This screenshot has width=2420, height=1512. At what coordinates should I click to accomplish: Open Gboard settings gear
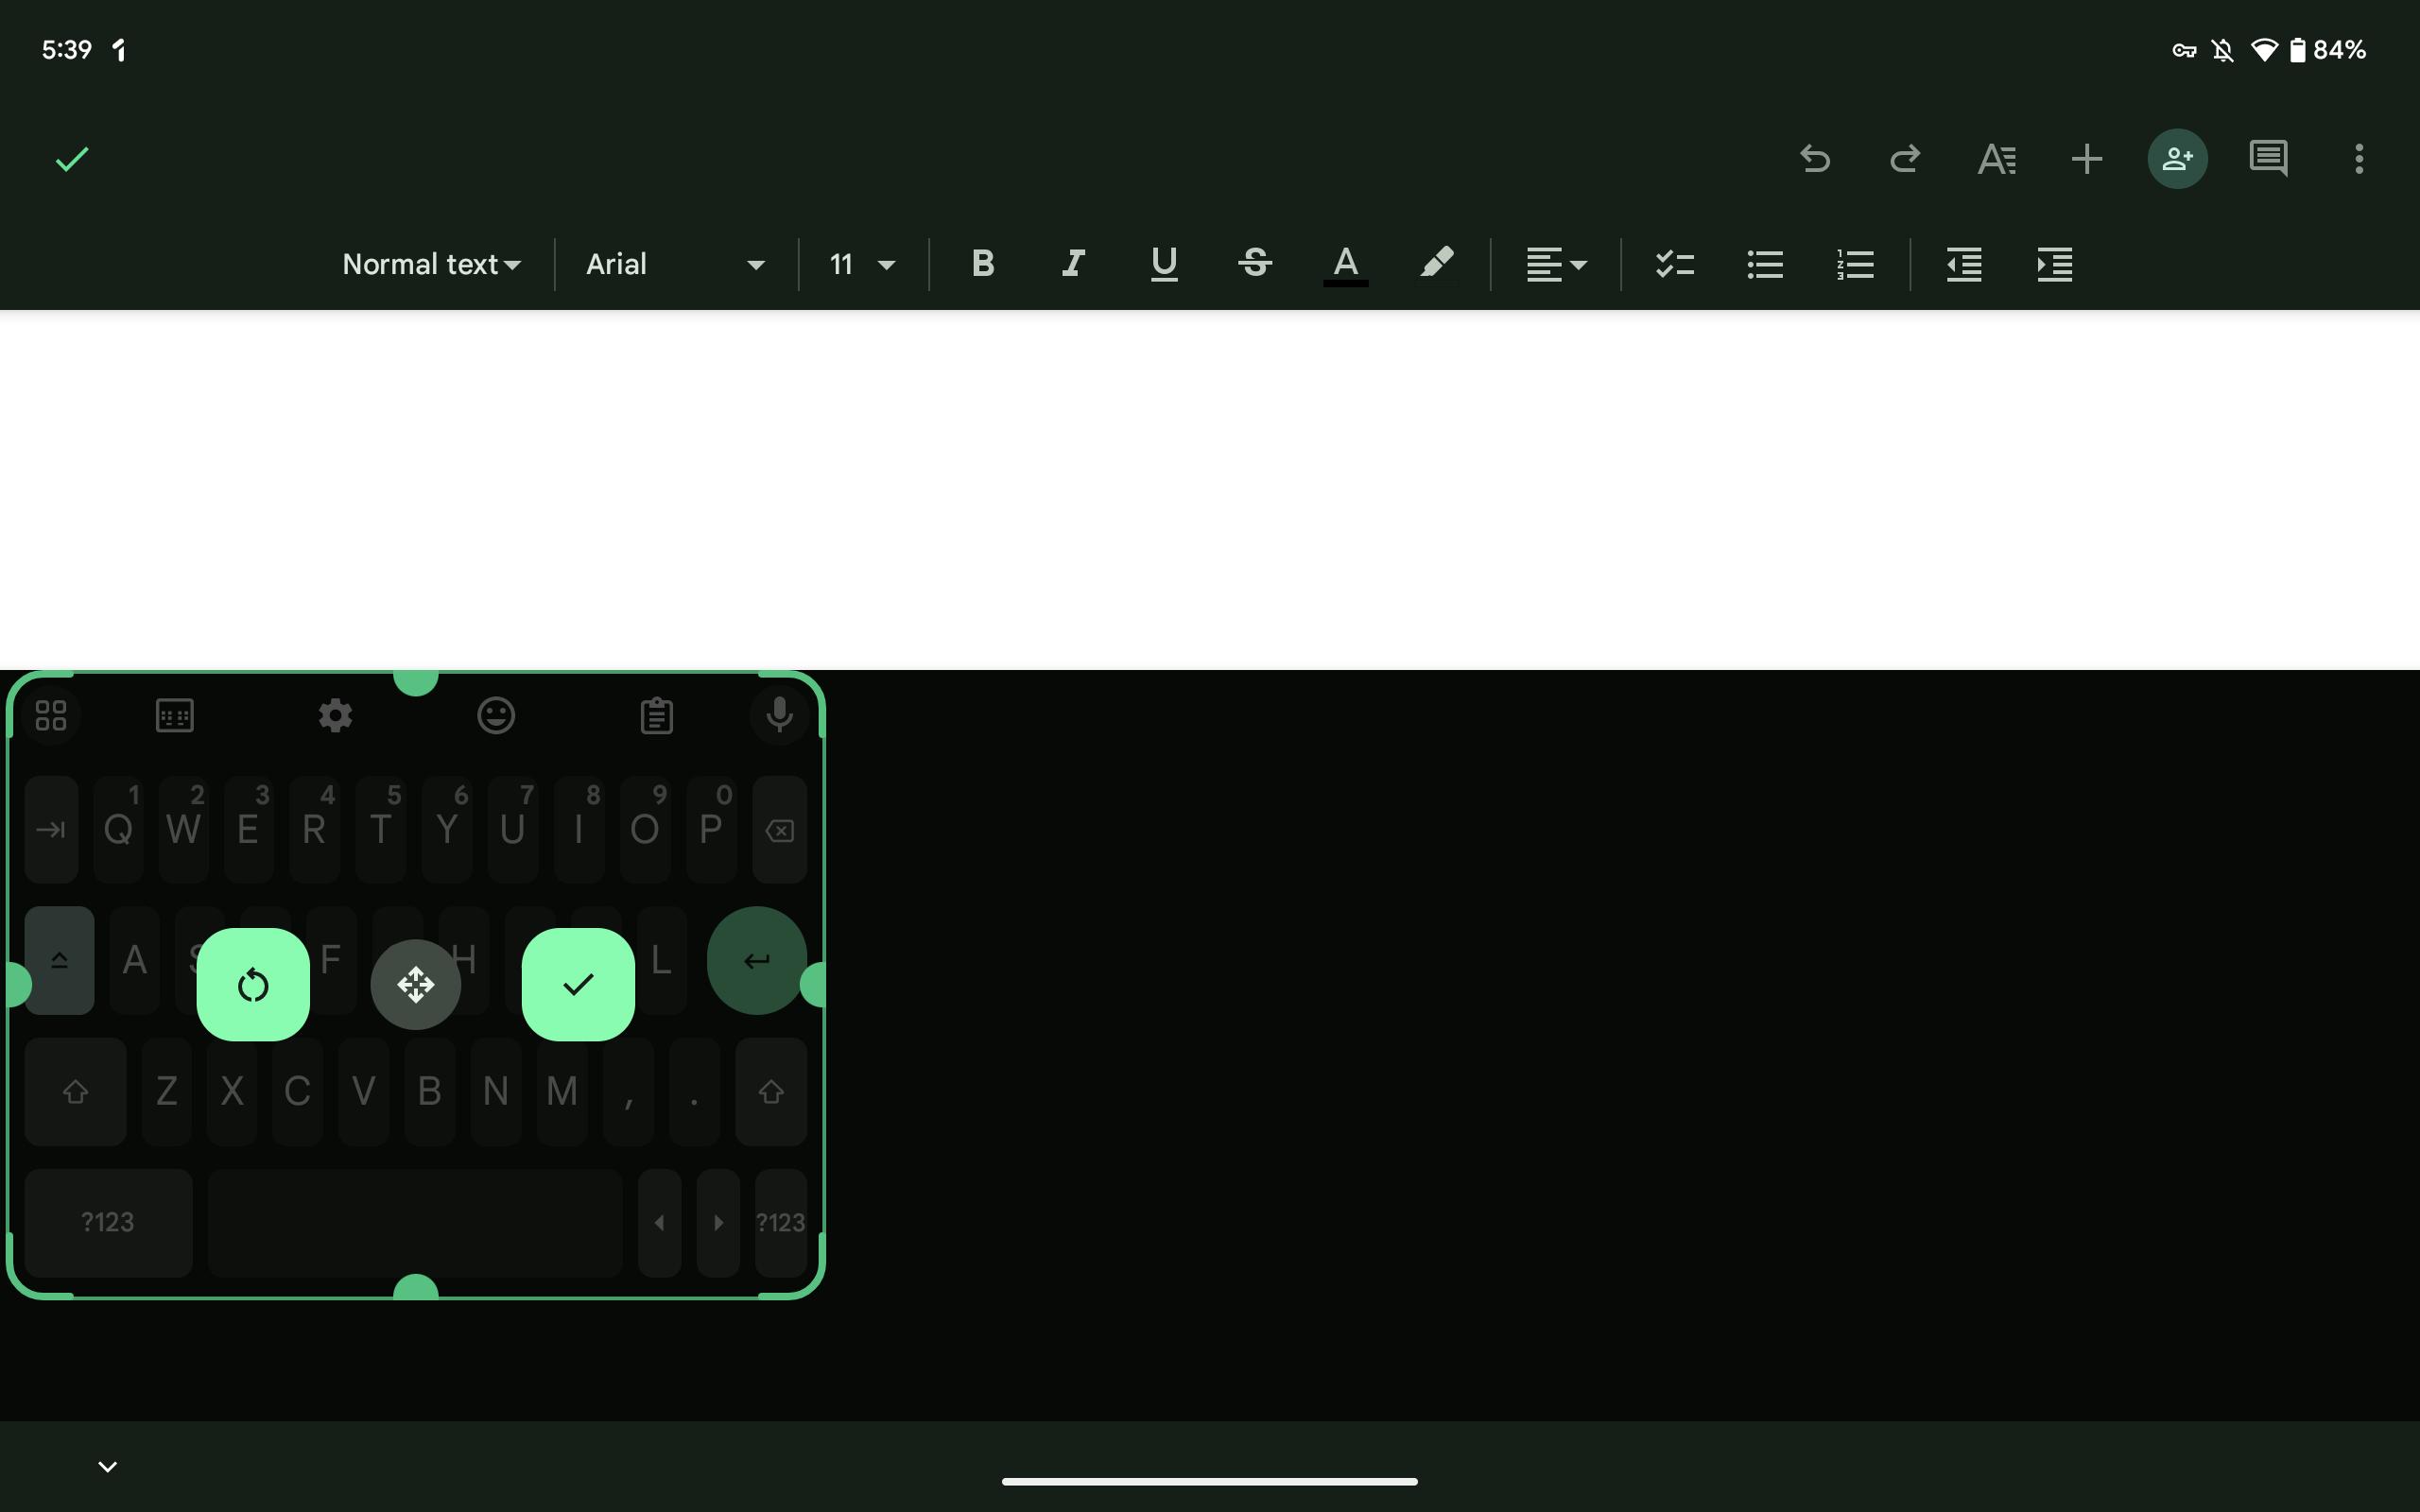(x=335, y=714)
